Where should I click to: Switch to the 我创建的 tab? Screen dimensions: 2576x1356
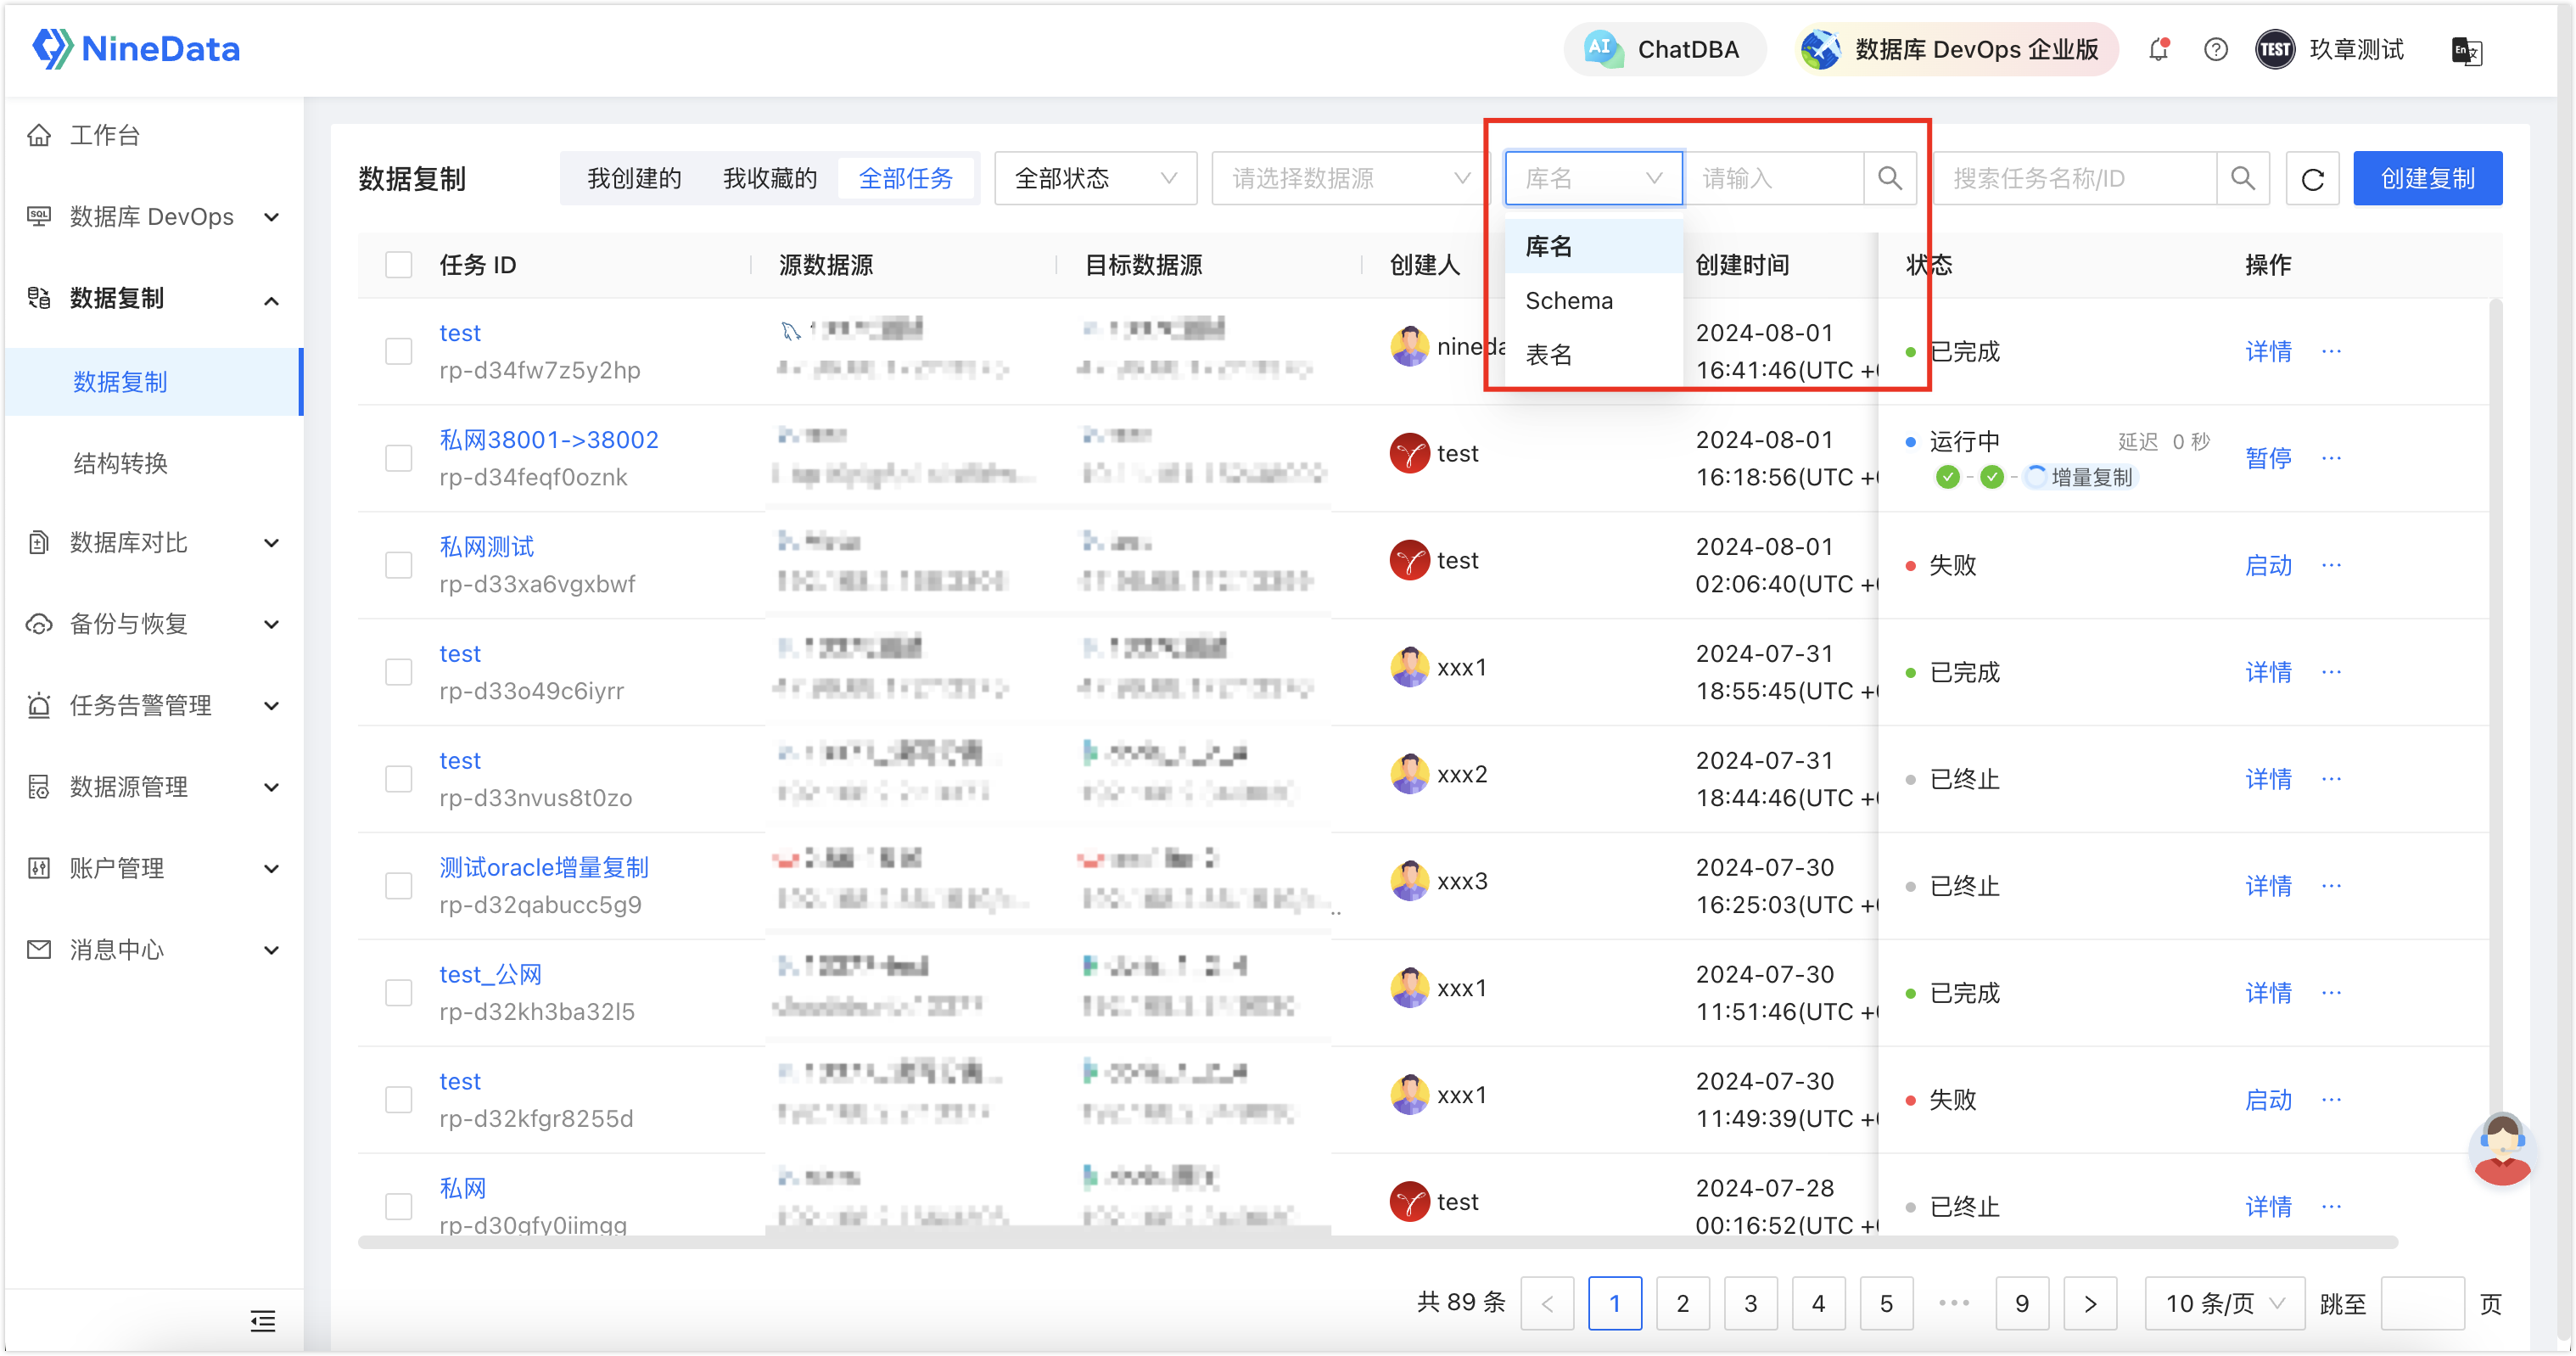(635, 177)
